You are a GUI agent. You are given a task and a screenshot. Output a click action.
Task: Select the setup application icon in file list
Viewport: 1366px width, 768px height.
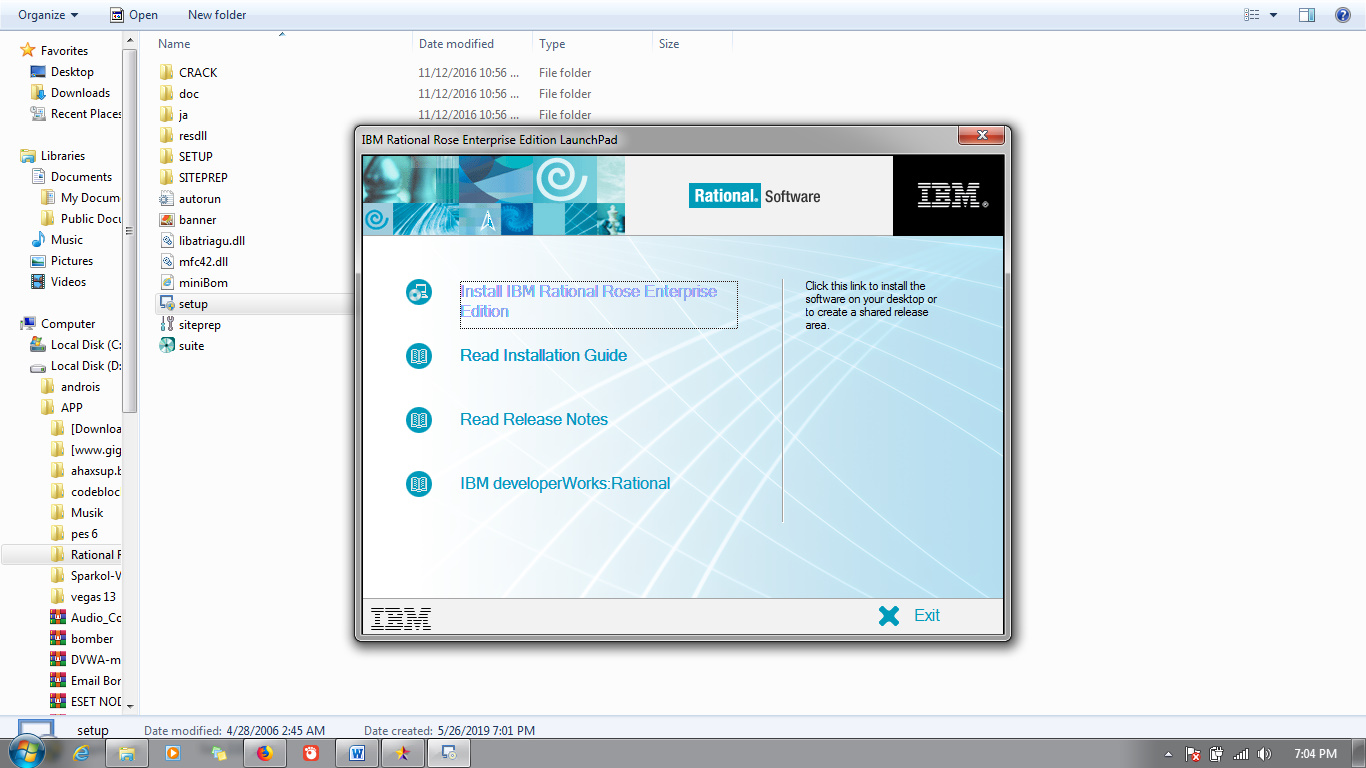click(167, 304)
